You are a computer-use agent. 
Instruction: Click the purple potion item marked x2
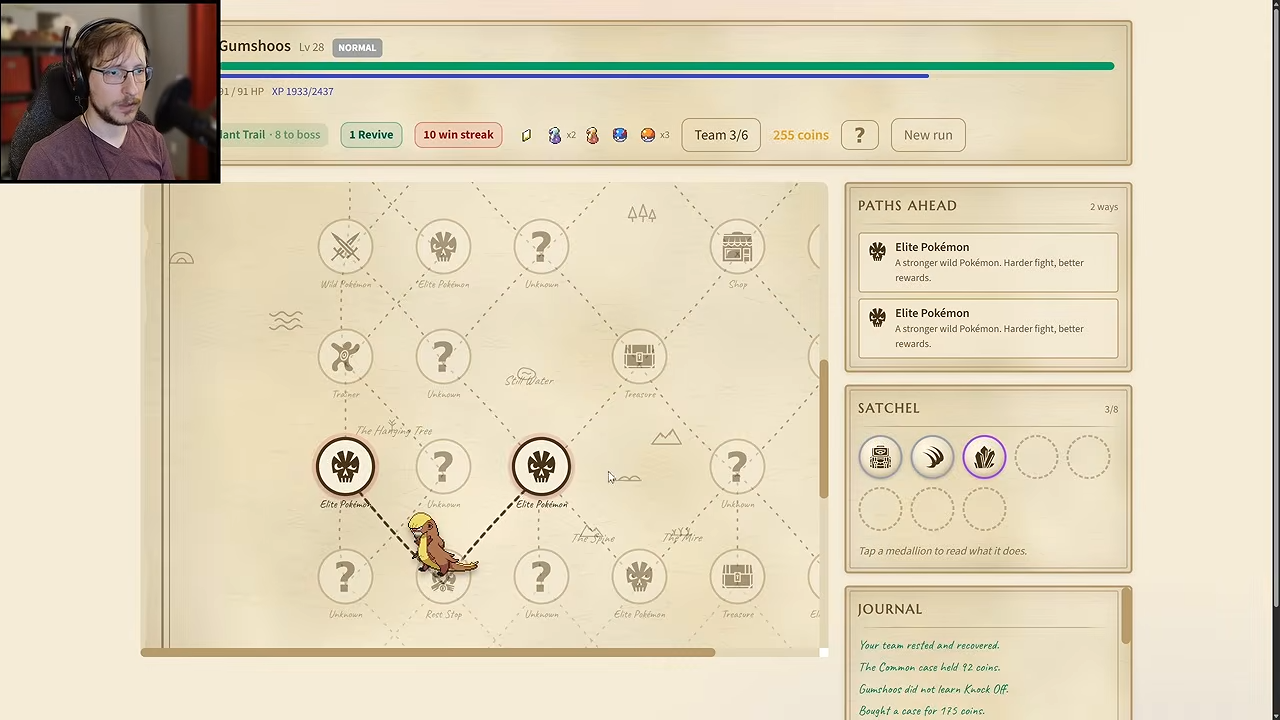click(555, 135)
